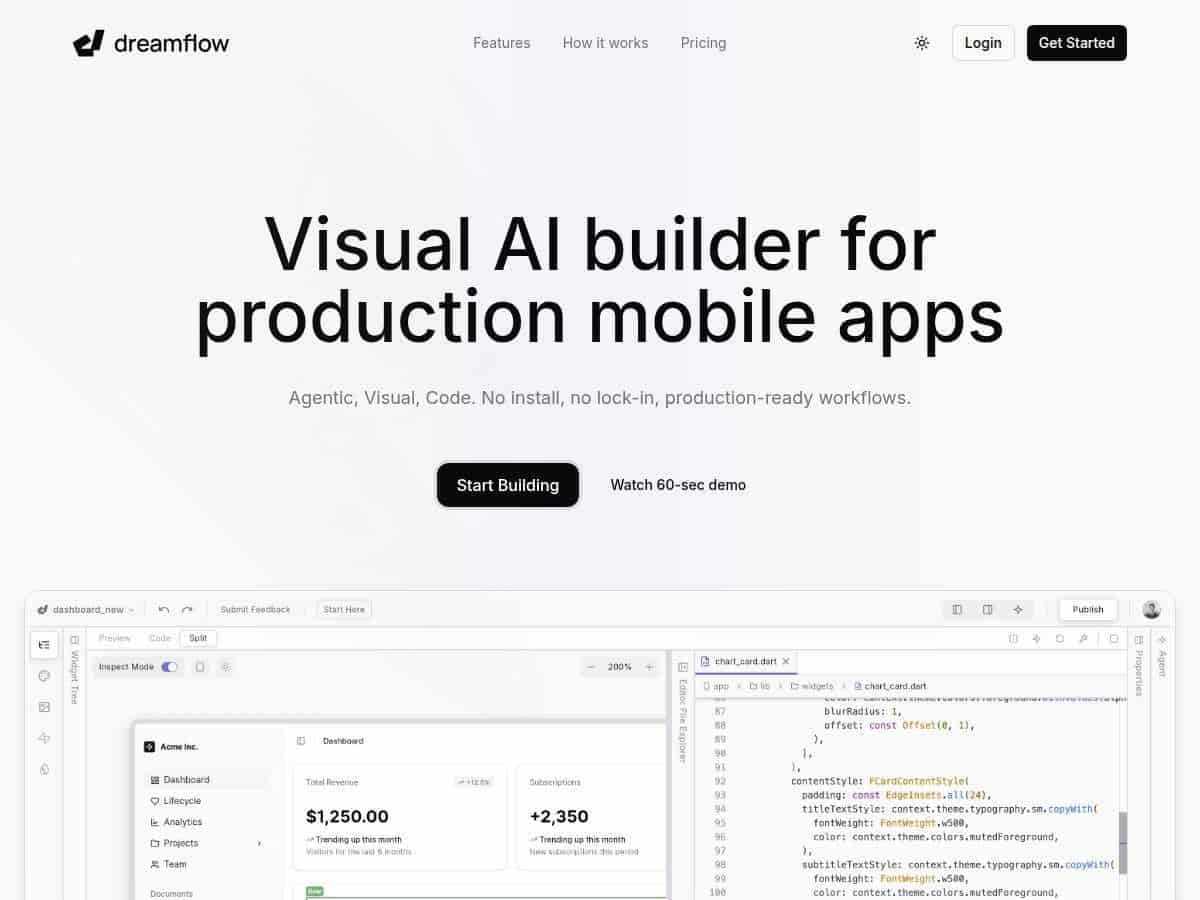Open the globe panel icon in the sidebar

44,676
